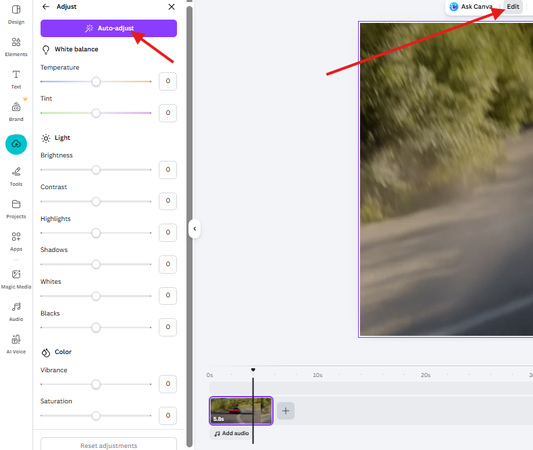Add a new page with plus button
The width and height of the screenshot is (533, 450).
pyautogui.click(x=286, y=411)
